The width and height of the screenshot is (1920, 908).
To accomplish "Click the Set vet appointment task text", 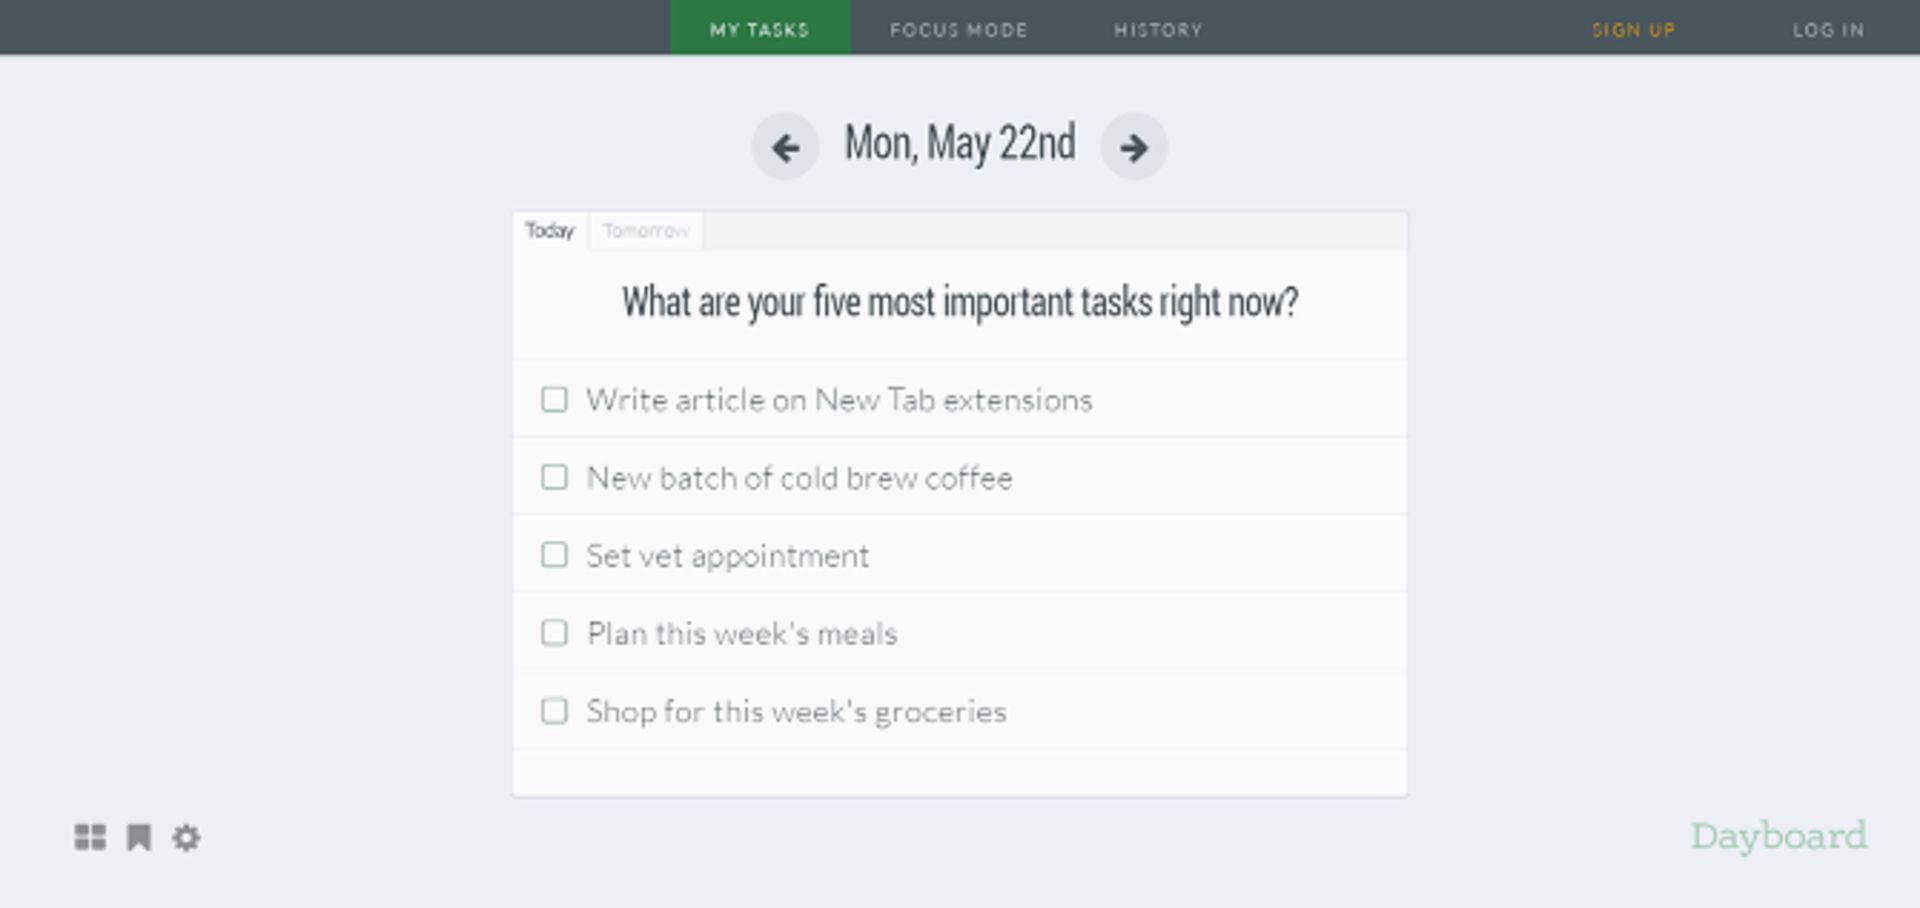I will pyautogui.click(x=728, y=556).
